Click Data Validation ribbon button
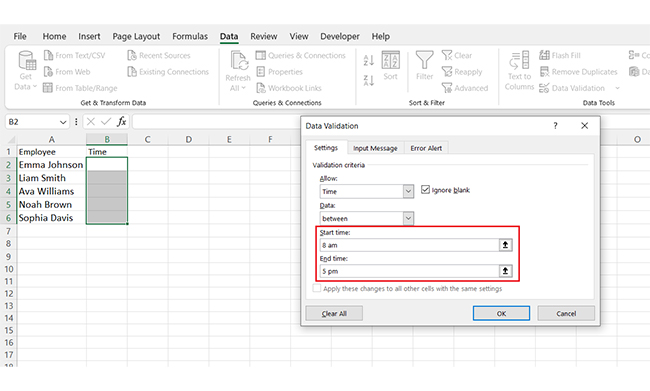This screenshot has width=650, height=391. point(572,88)
